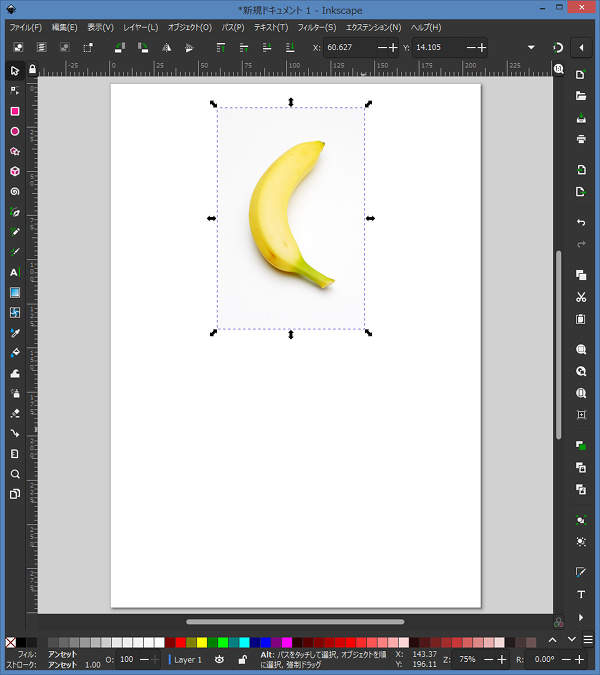600x675 pixels.
Task: Open the エクステンション(N) menu
Action: point(374,28)
